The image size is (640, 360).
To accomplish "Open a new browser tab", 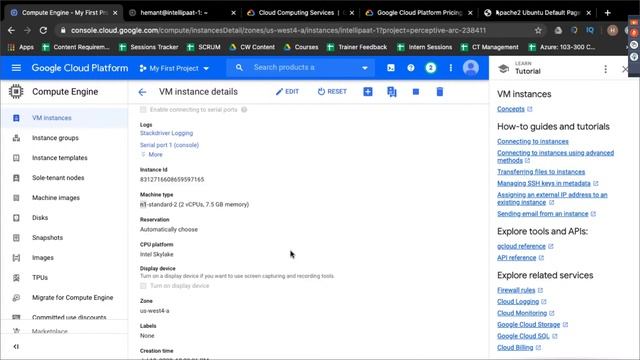I will point(607,13).
